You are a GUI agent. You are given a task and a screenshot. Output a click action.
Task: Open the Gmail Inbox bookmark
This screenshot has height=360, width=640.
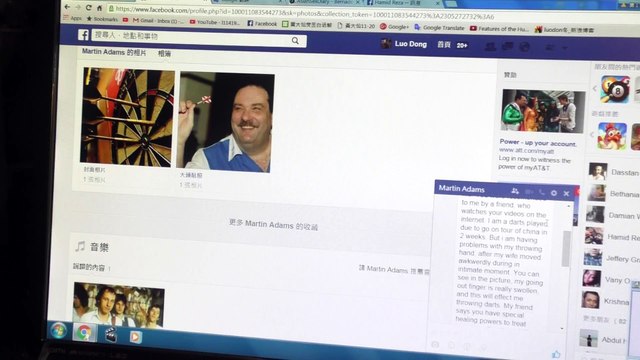click(158, 20)
